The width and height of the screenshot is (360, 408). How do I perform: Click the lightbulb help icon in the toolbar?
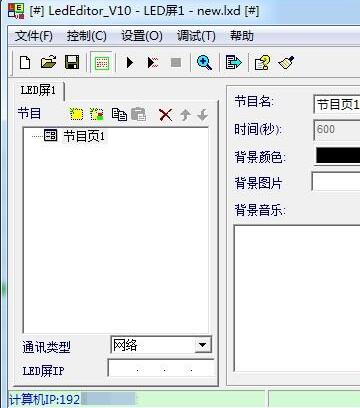point(262,62)
